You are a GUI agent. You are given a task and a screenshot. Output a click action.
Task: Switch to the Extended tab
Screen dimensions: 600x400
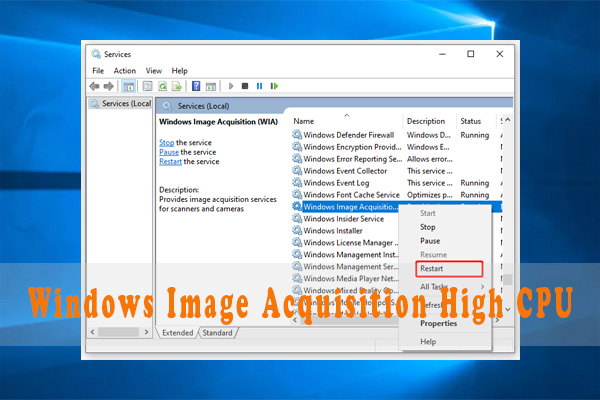tap(178, 333)
